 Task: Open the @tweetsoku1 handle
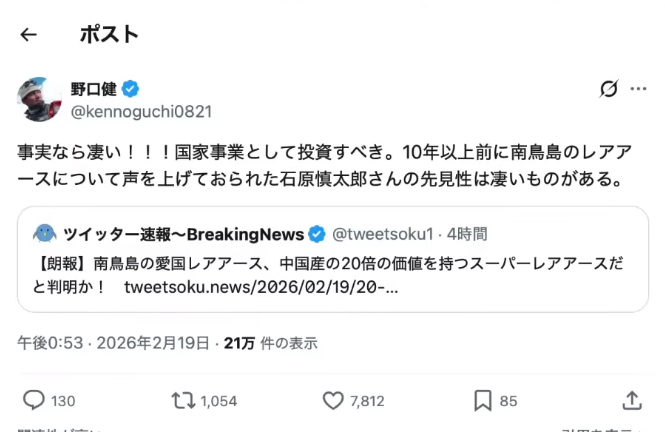[x=383, y=234]
